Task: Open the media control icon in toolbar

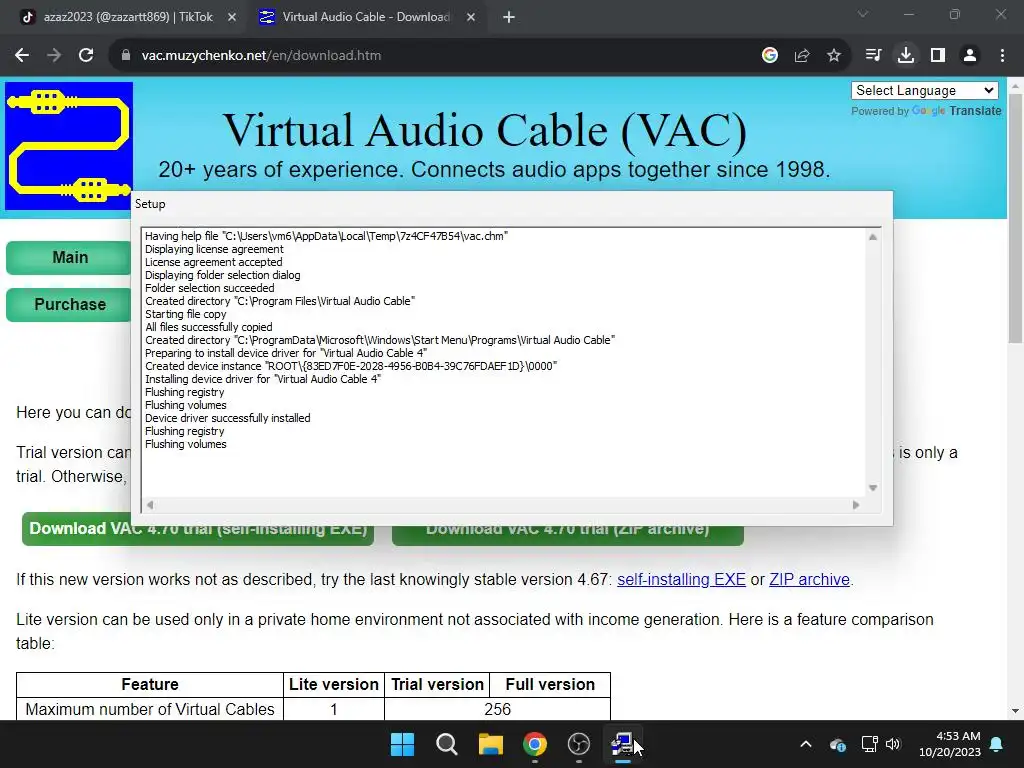Action: pyautogui.click(x=873, y=56)
